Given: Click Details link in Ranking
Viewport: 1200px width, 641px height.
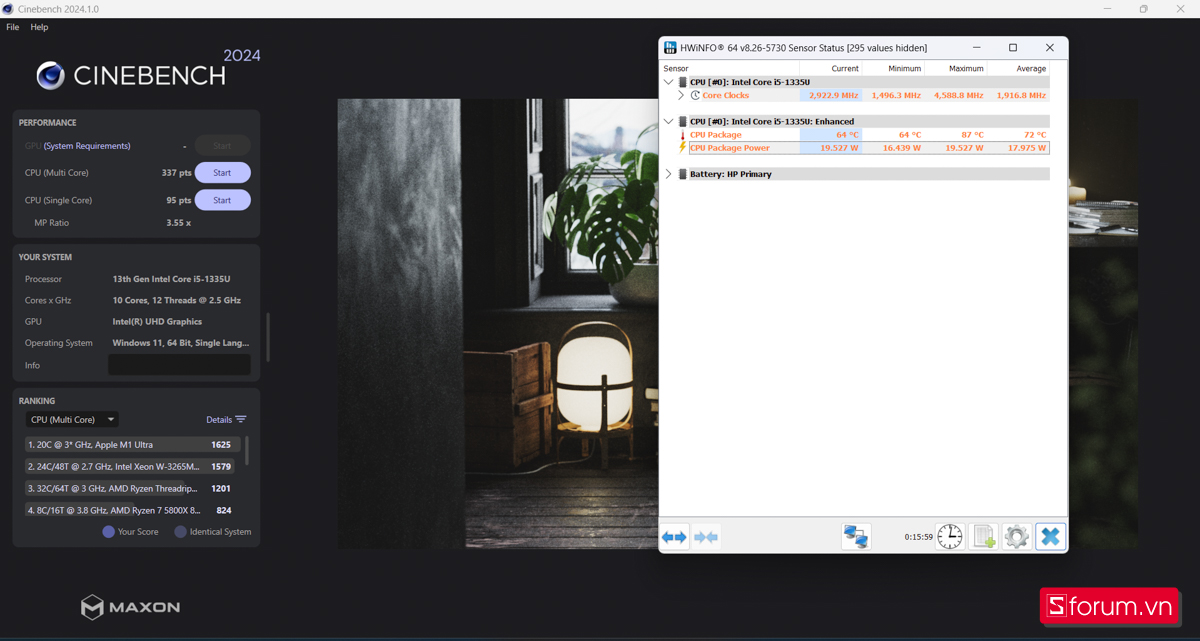Looking at the screenshot, I should [219, 420].
